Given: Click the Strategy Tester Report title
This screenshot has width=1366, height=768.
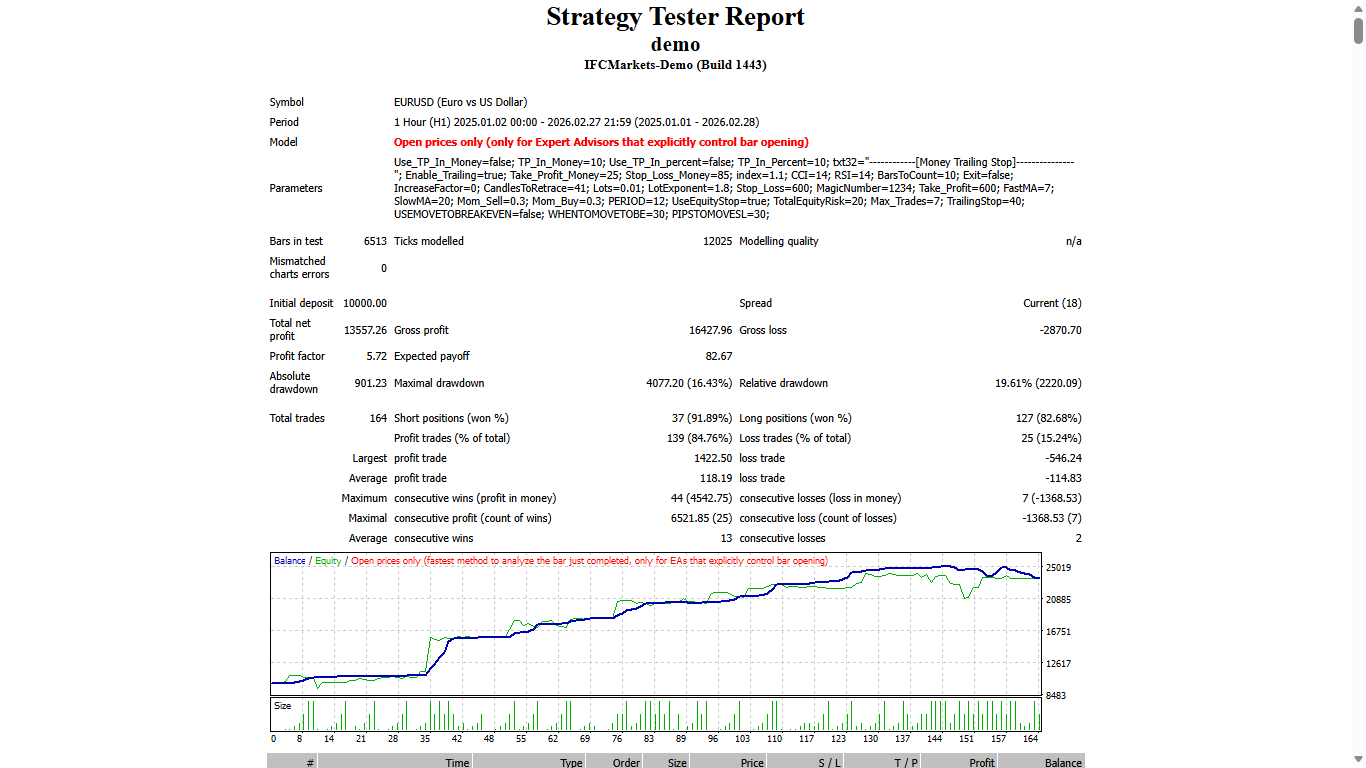Looking at the screenshot, I should (x=675, y=17).
